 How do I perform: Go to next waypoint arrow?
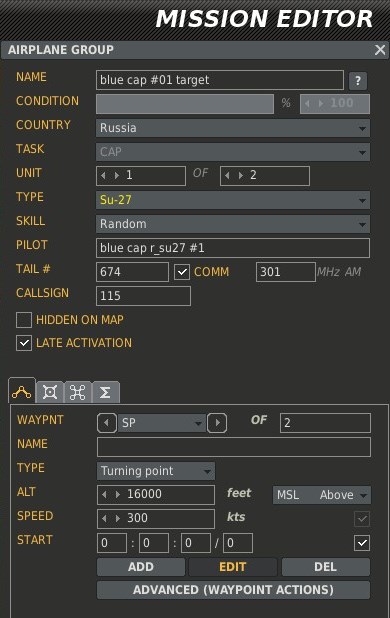tap(217, 423)
